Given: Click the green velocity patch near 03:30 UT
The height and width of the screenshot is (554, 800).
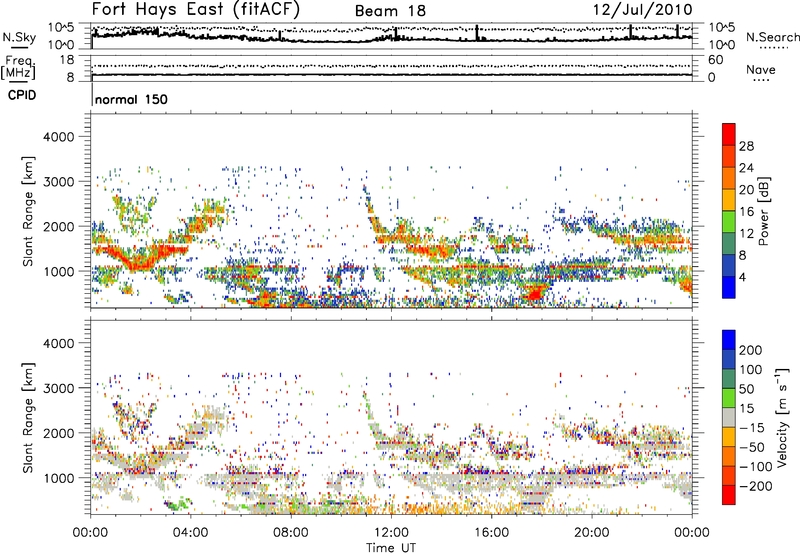Looking at the screenshot, I should [x=177, y=505].
